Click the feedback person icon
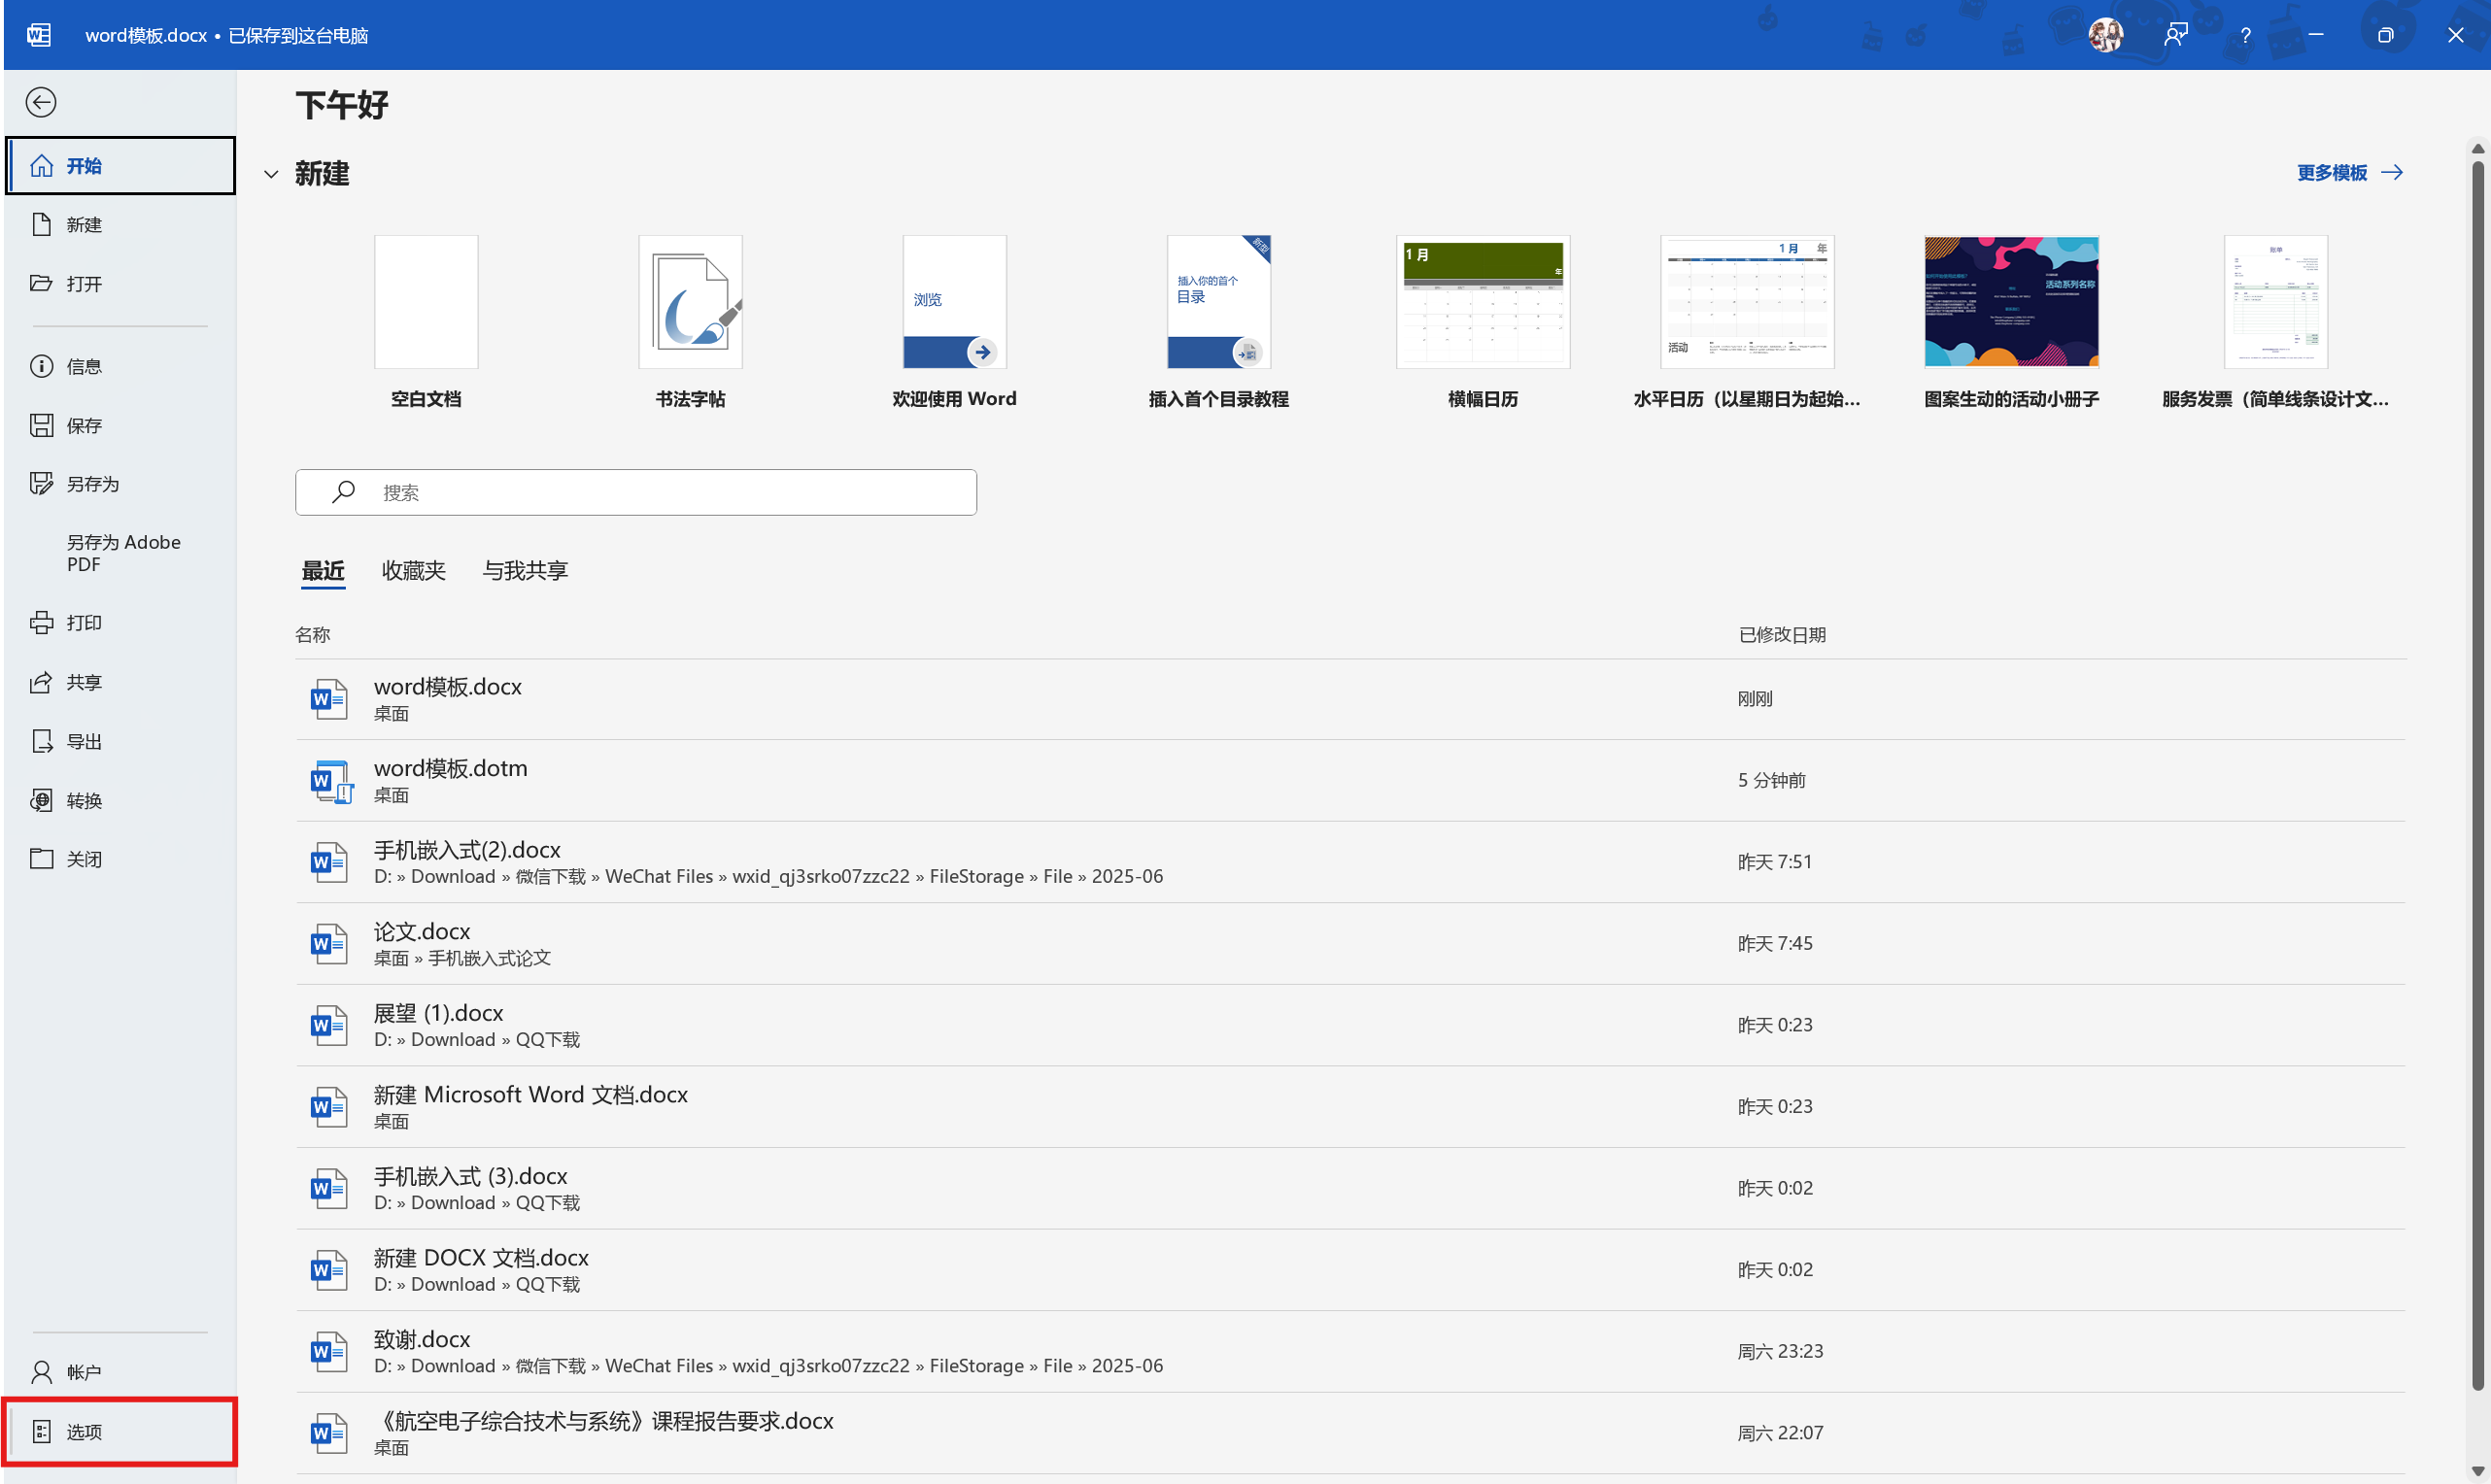The width and height of the screenshot is (2491, 1484). coord(2176,35)
